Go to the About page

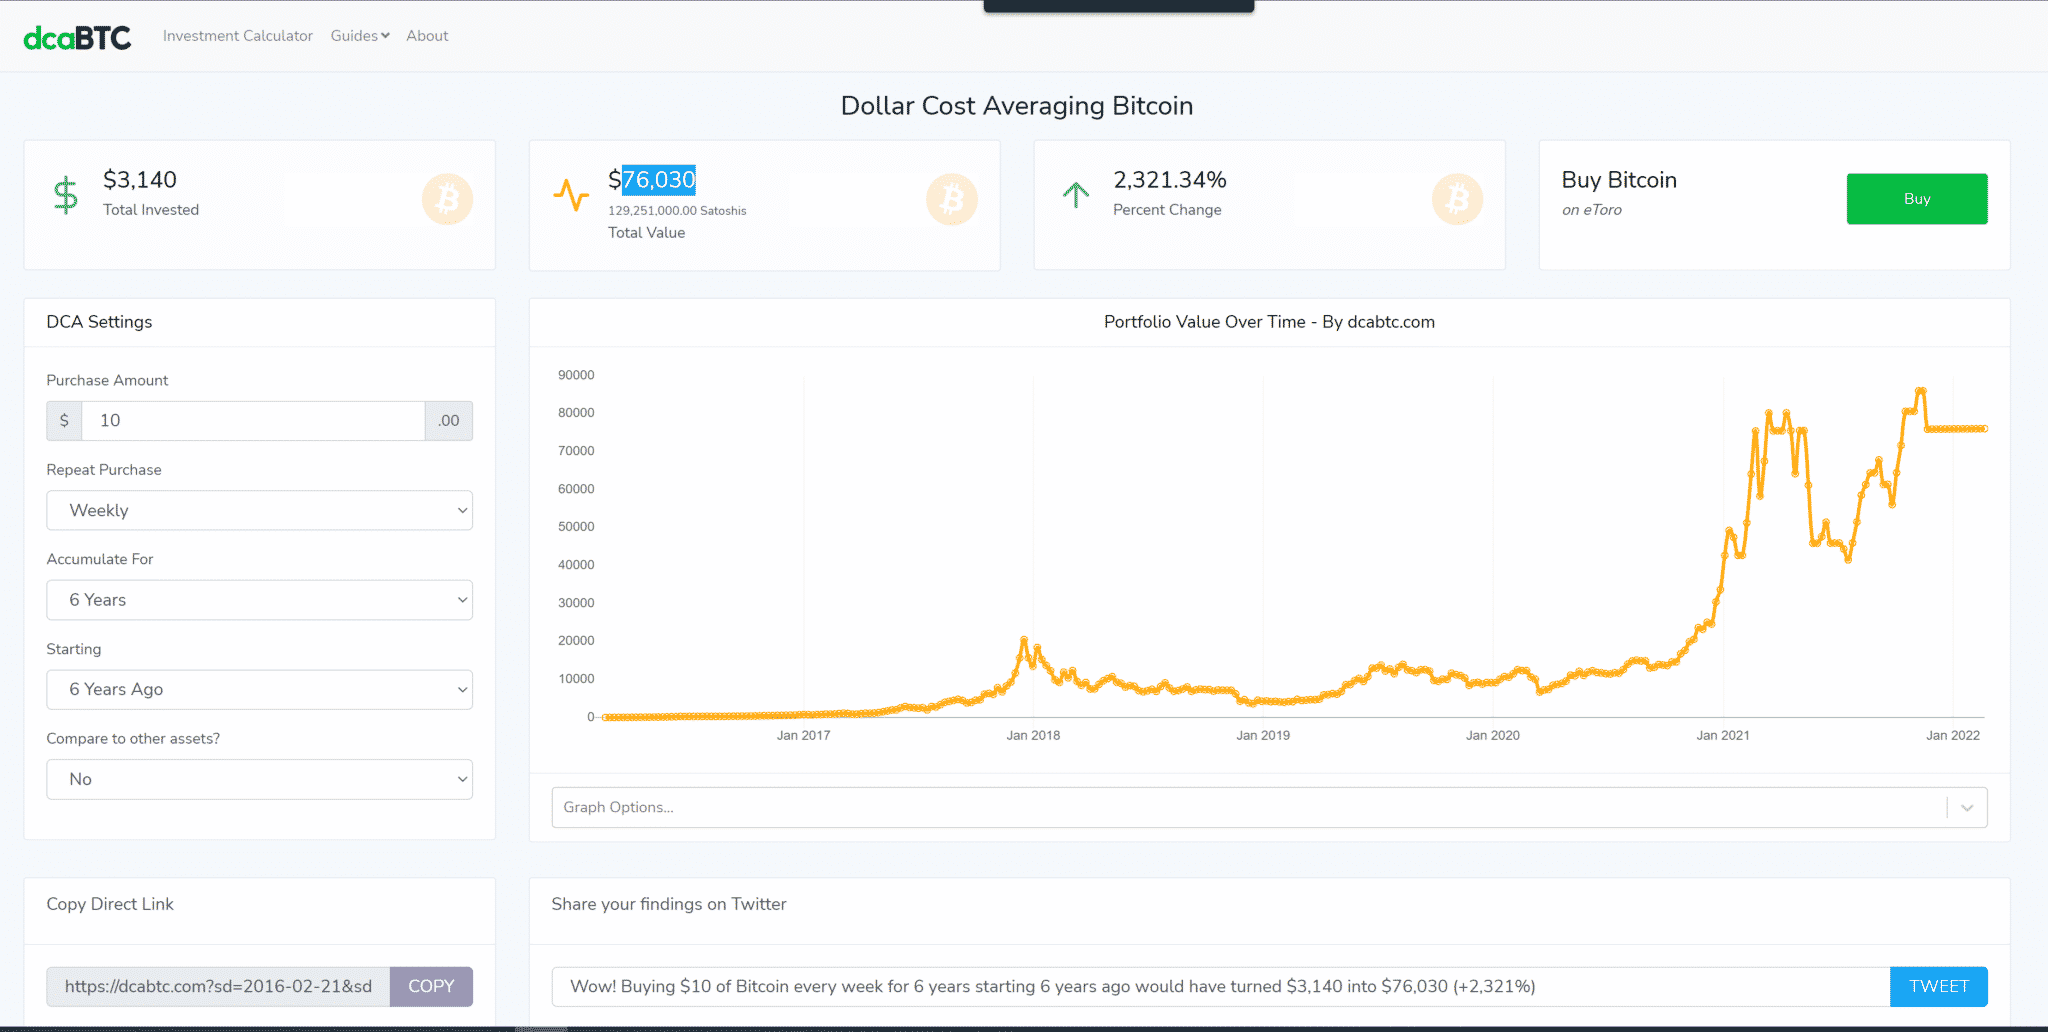tap(427, 36)
